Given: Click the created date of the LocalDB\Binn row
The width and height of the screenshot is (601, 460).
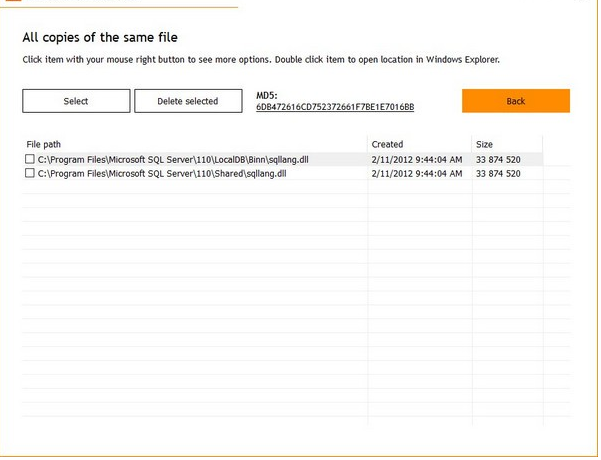Looking at the screenshot, I should coord(417,160).
